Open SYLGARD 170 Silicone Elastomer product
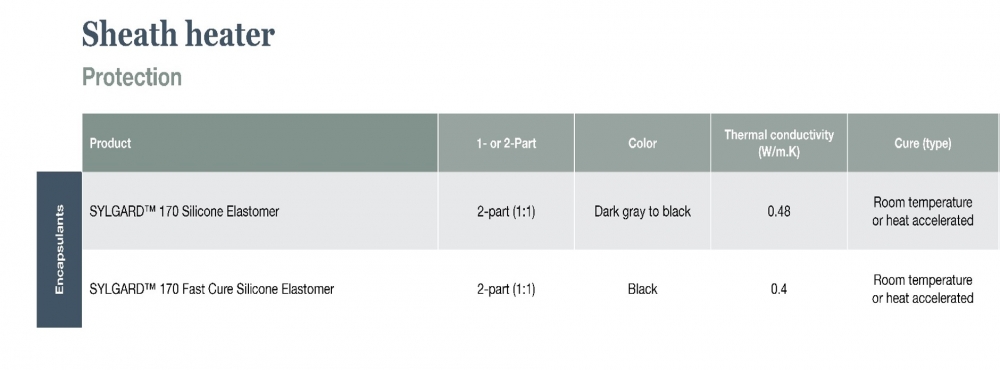This screenshot has width=1000, height=370. coord(184,211)
